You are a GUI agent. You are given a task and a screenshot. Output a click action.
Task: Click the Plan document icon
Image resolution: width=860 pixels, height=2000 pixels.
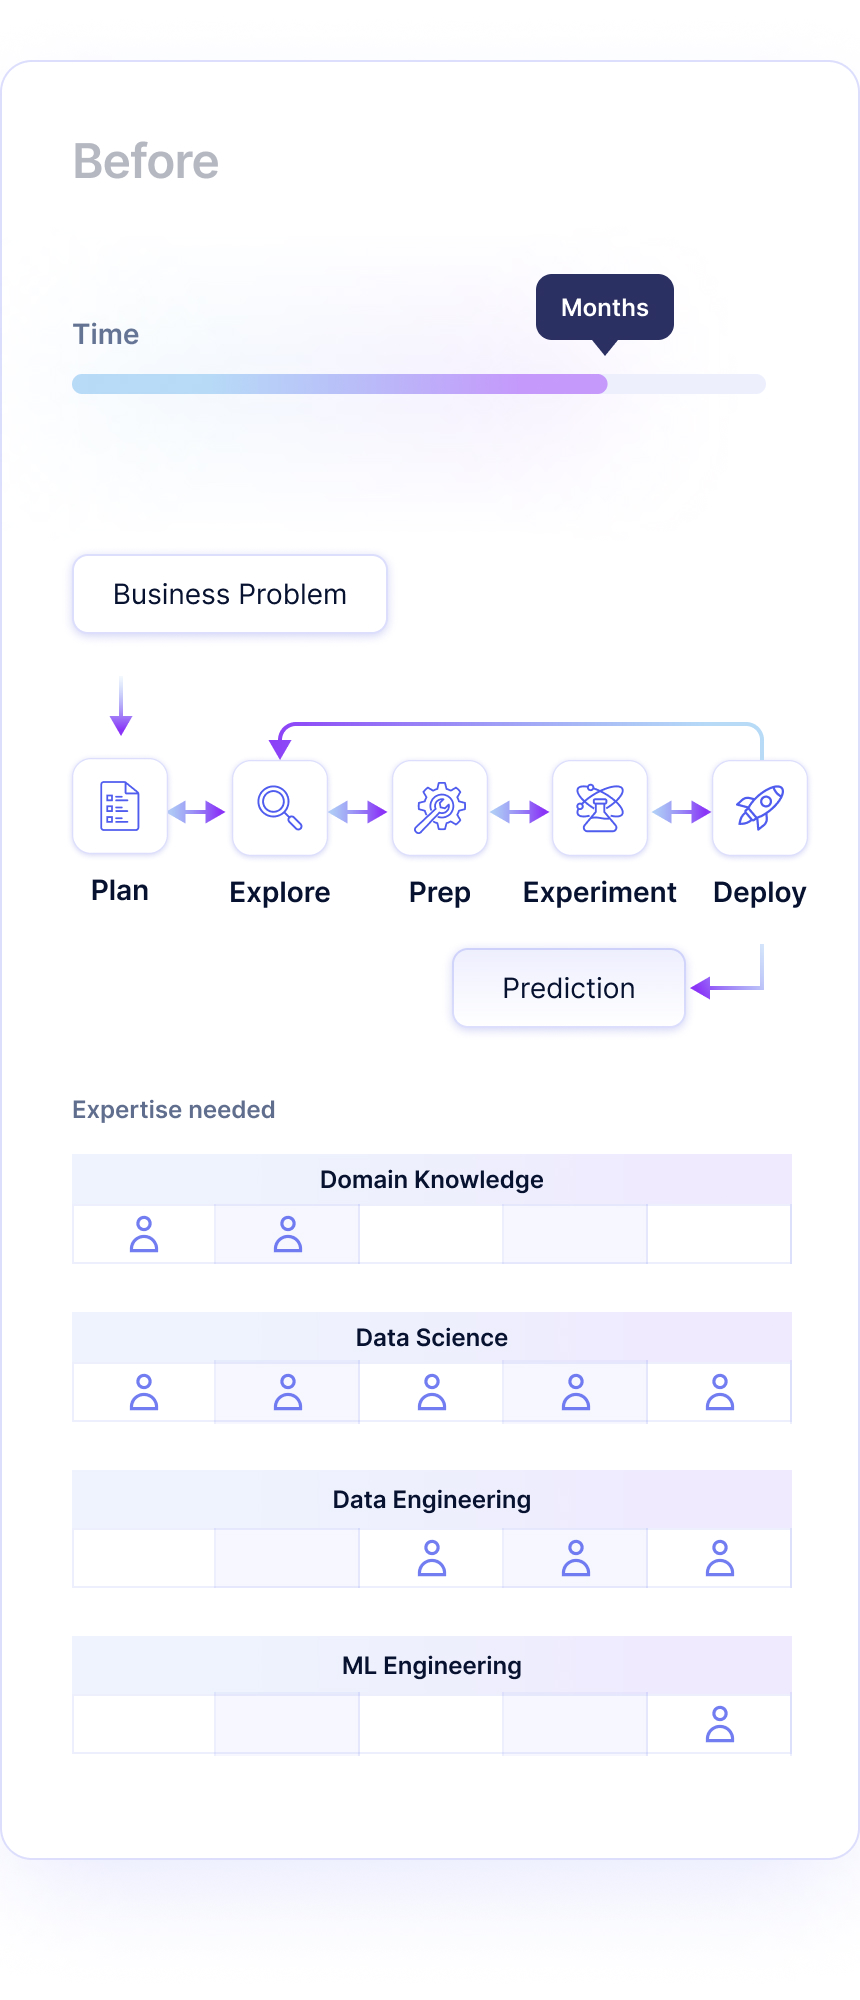click(120, 807)
